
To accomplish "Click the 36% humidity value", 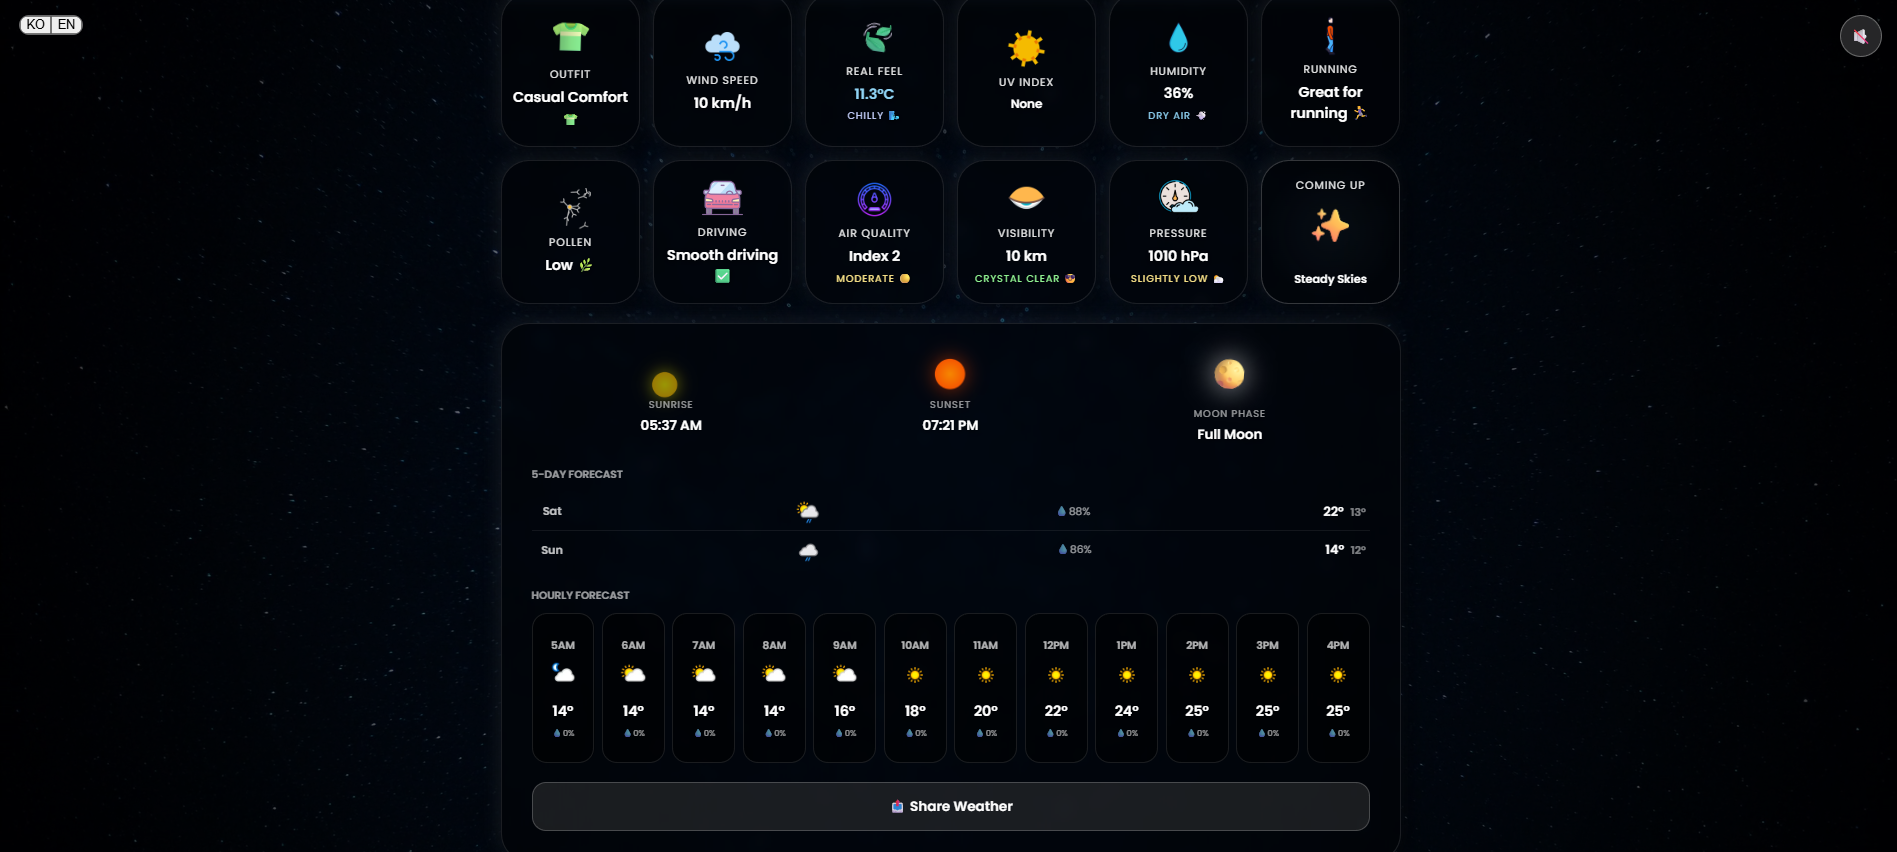I will (1178, 93).
